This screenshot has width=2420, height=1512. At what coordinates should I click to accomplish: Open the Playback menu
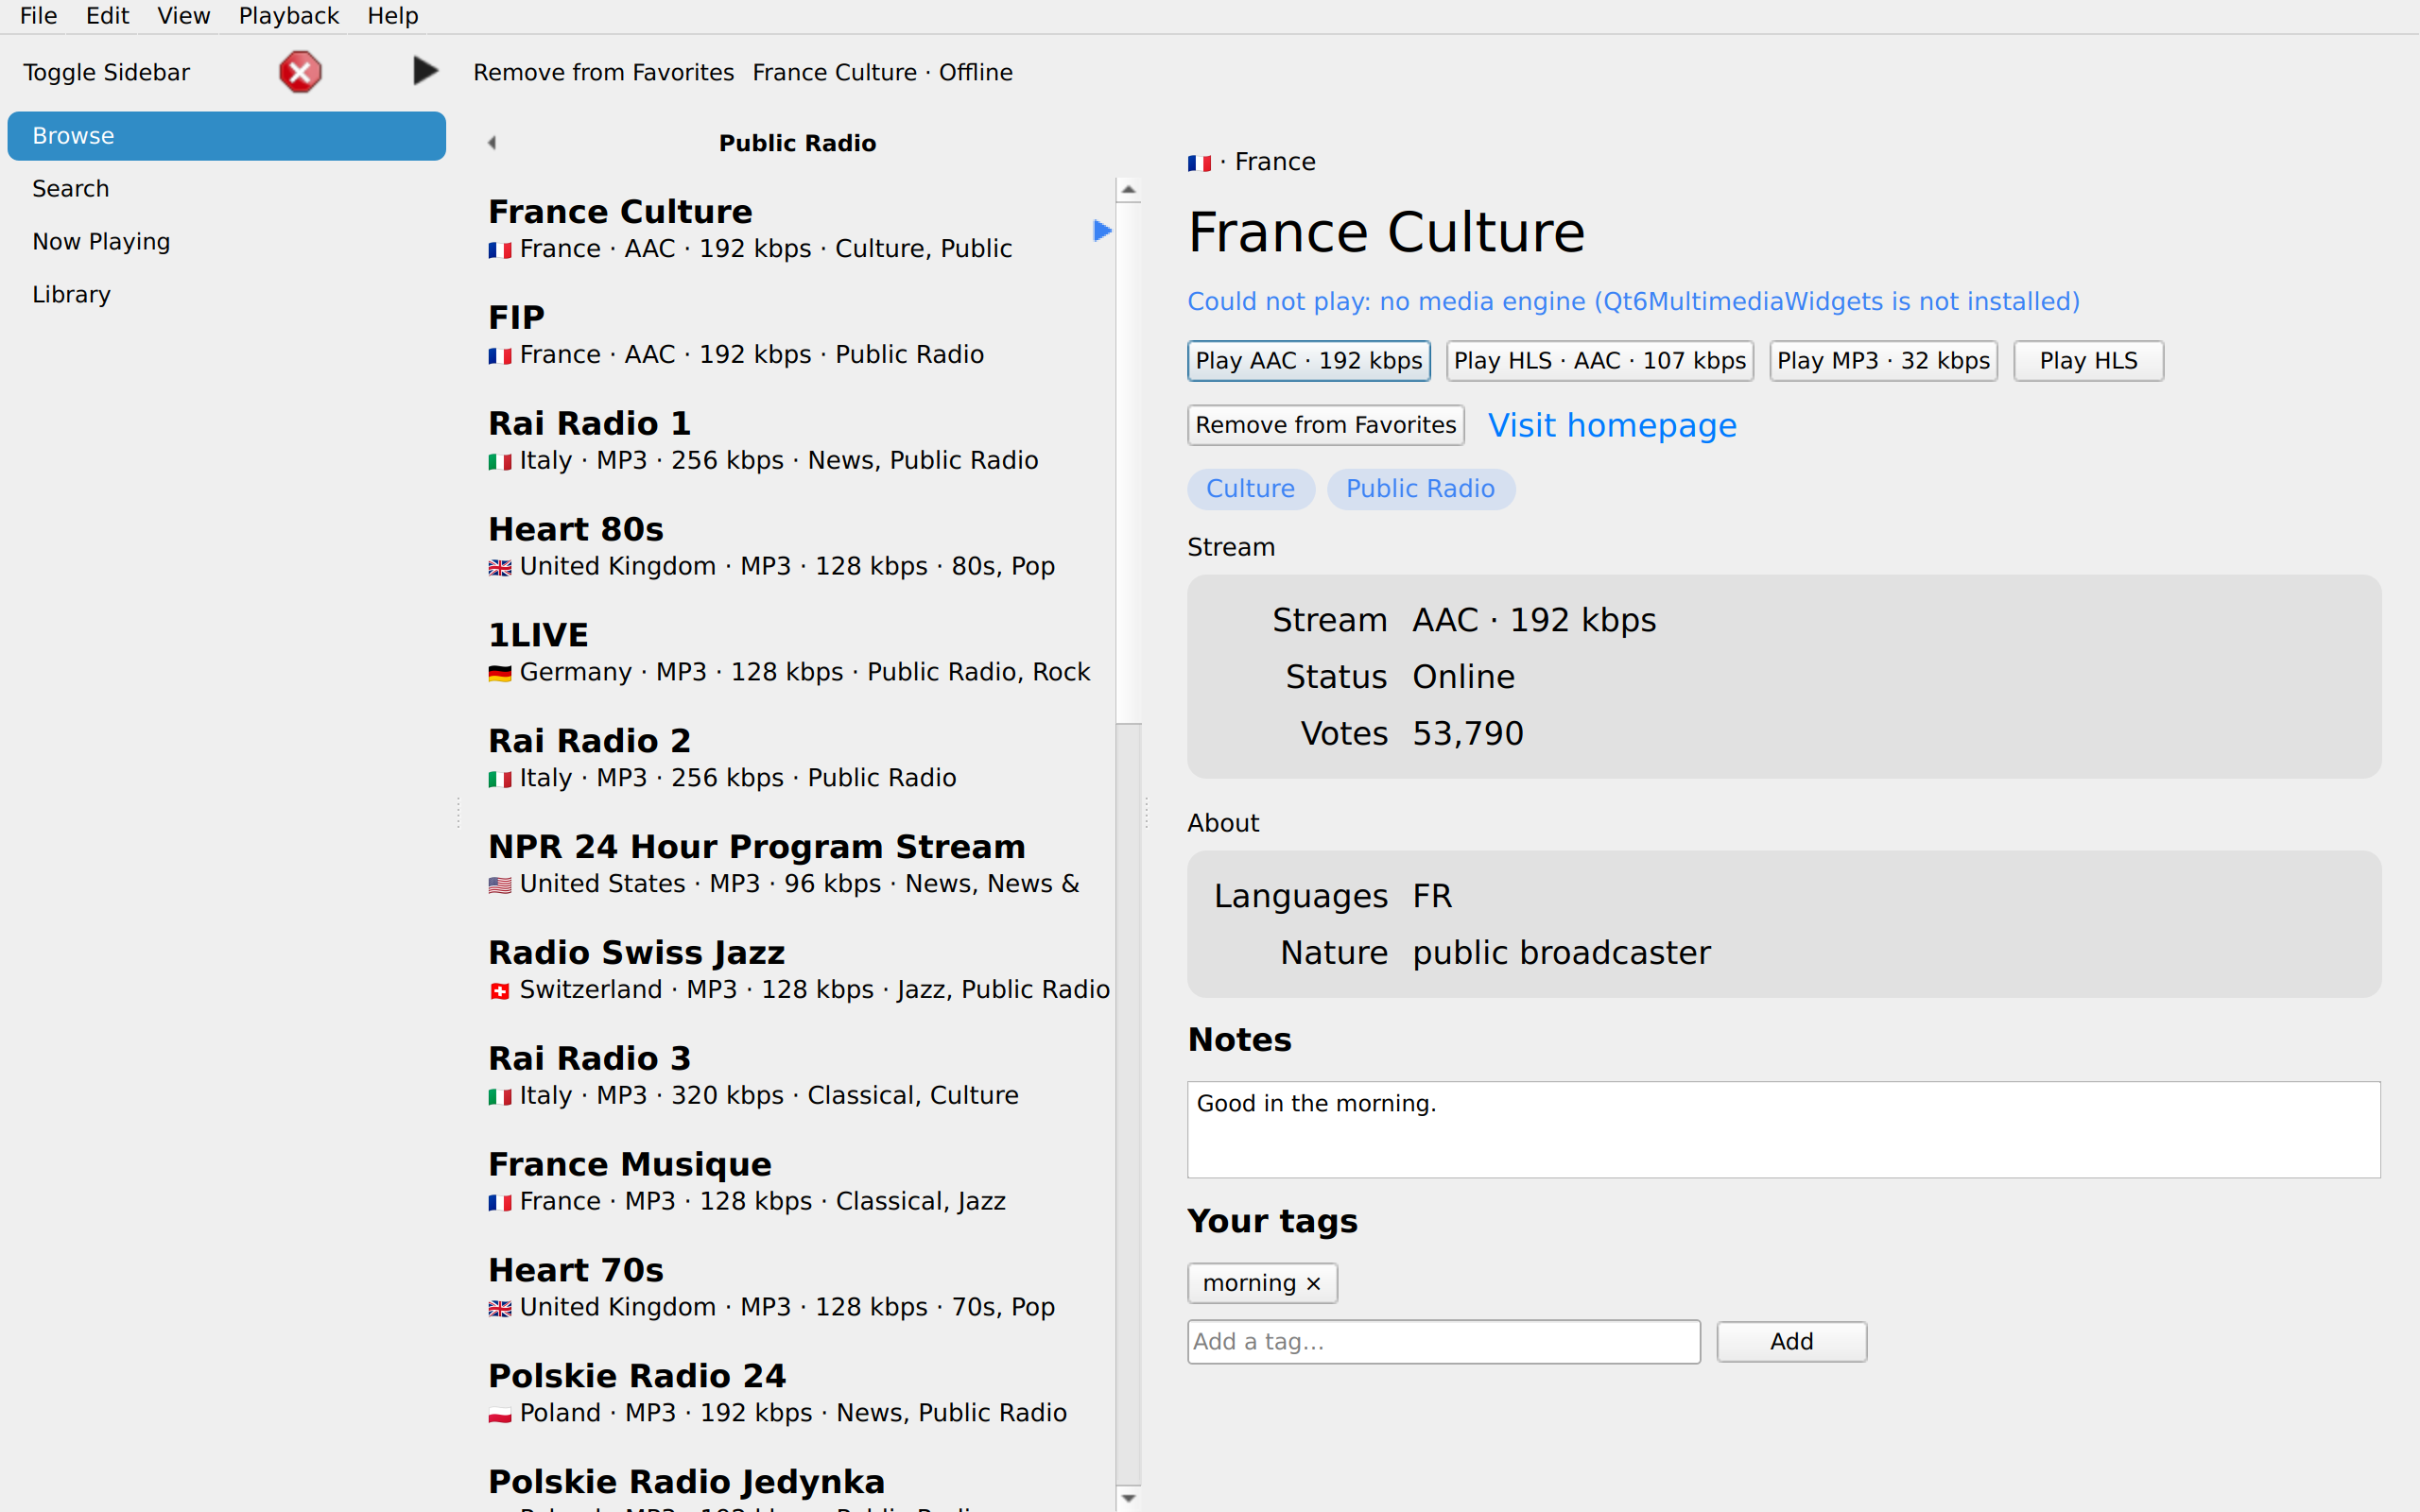[289, 16]
